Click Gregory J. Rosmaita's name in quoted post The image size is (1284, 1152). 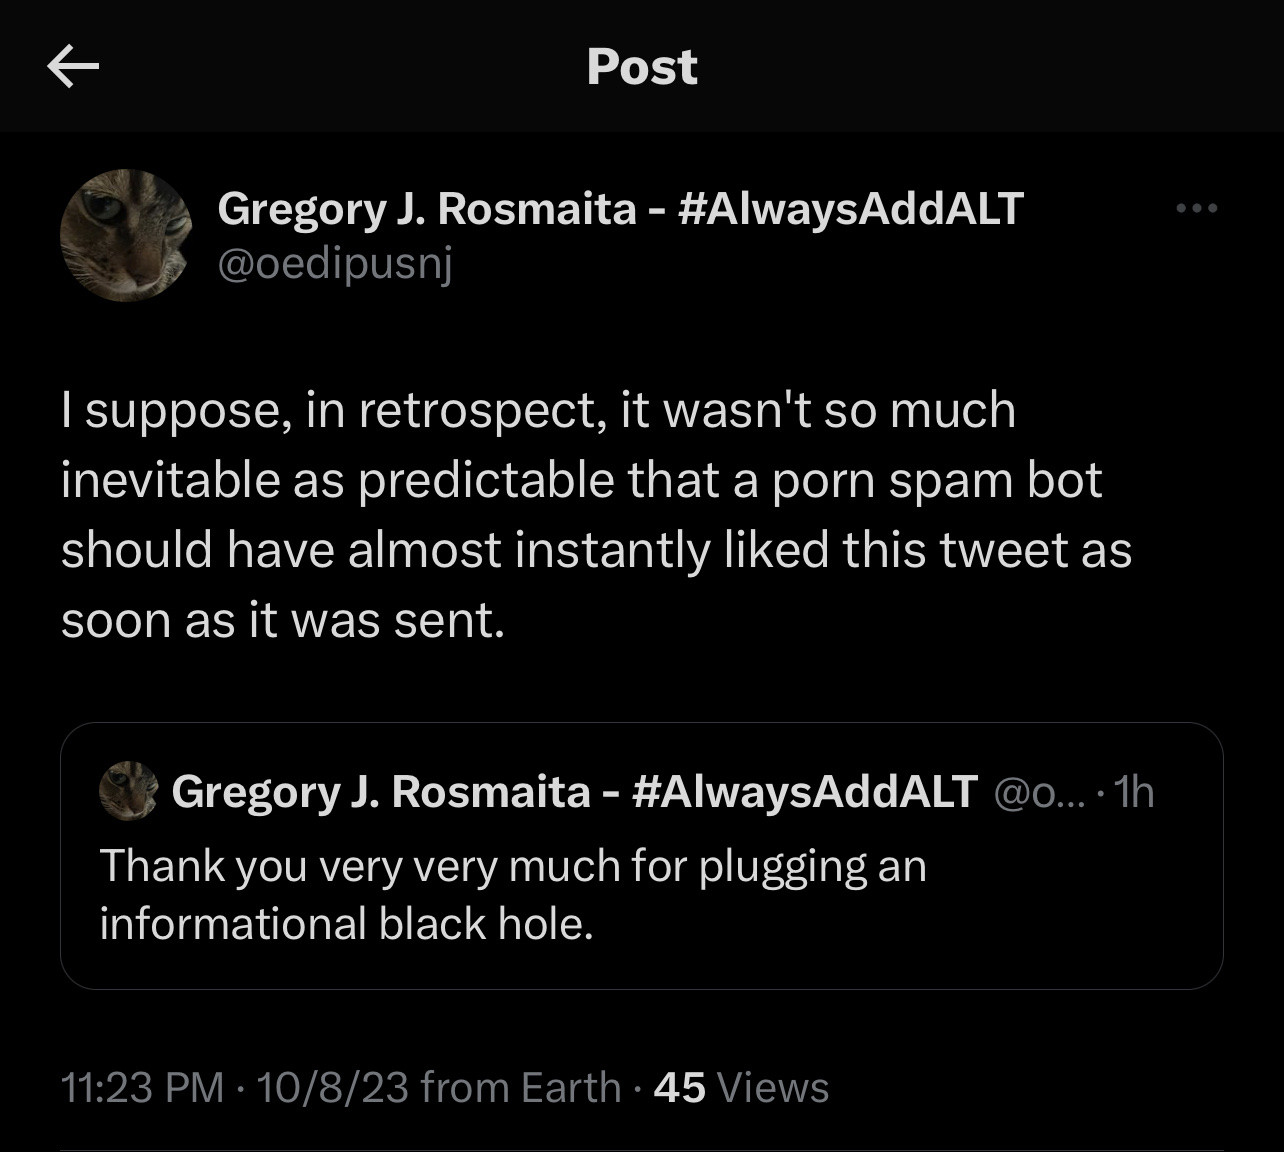381,791
